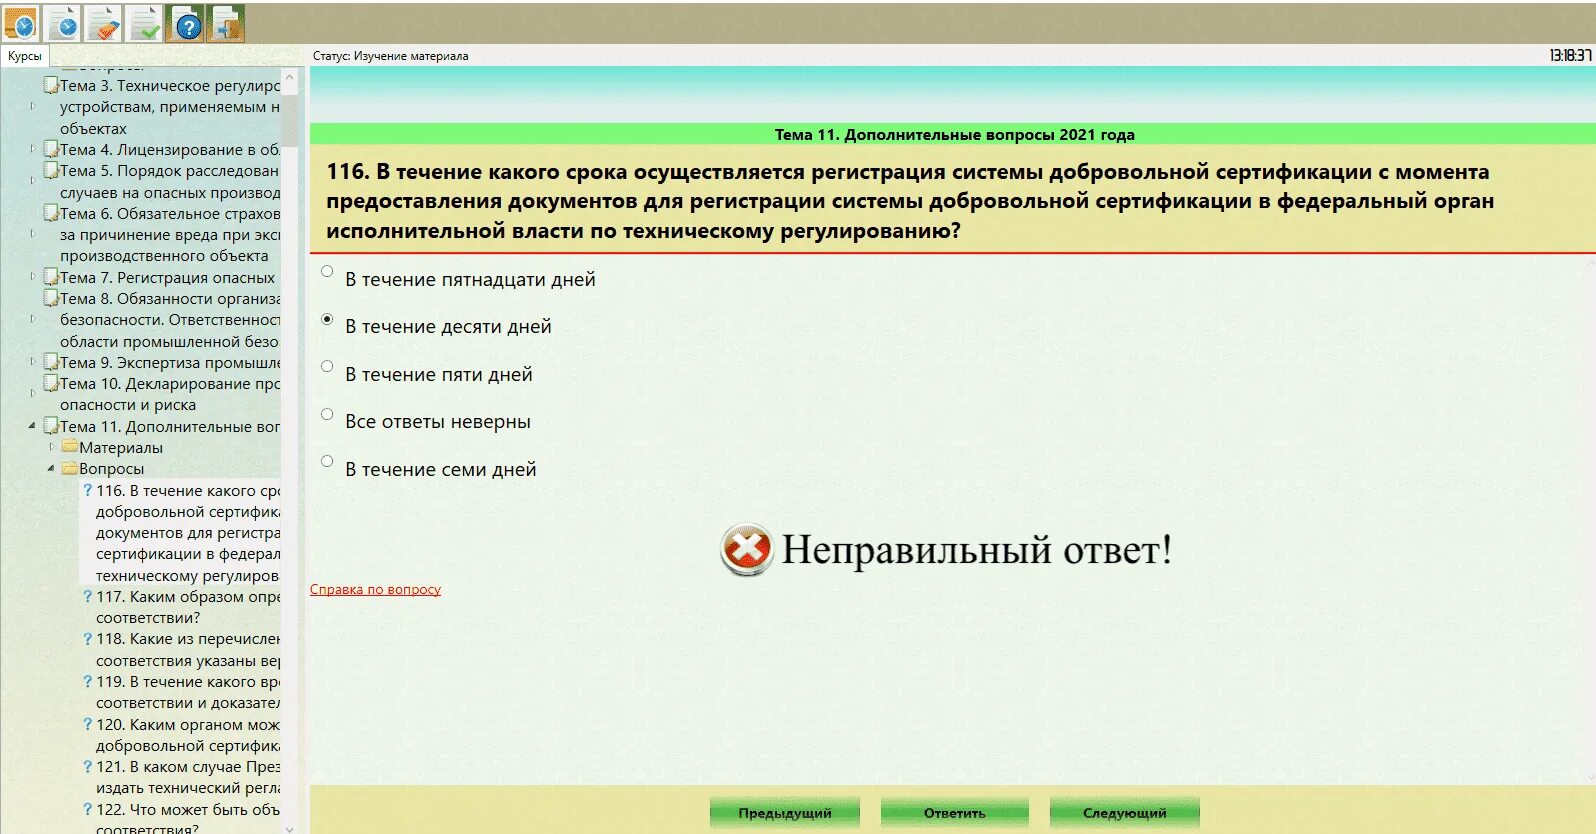
Task: Switch to the Курсы tab
Action: point(25,56)
